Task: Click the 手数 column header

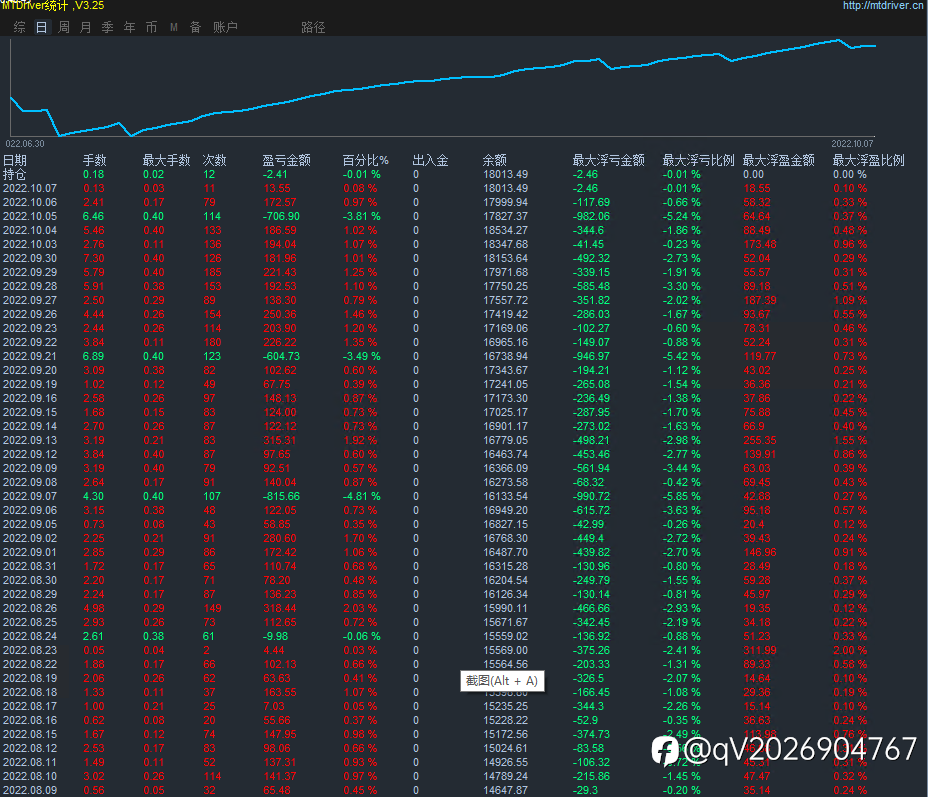Action: click(95, 160)
